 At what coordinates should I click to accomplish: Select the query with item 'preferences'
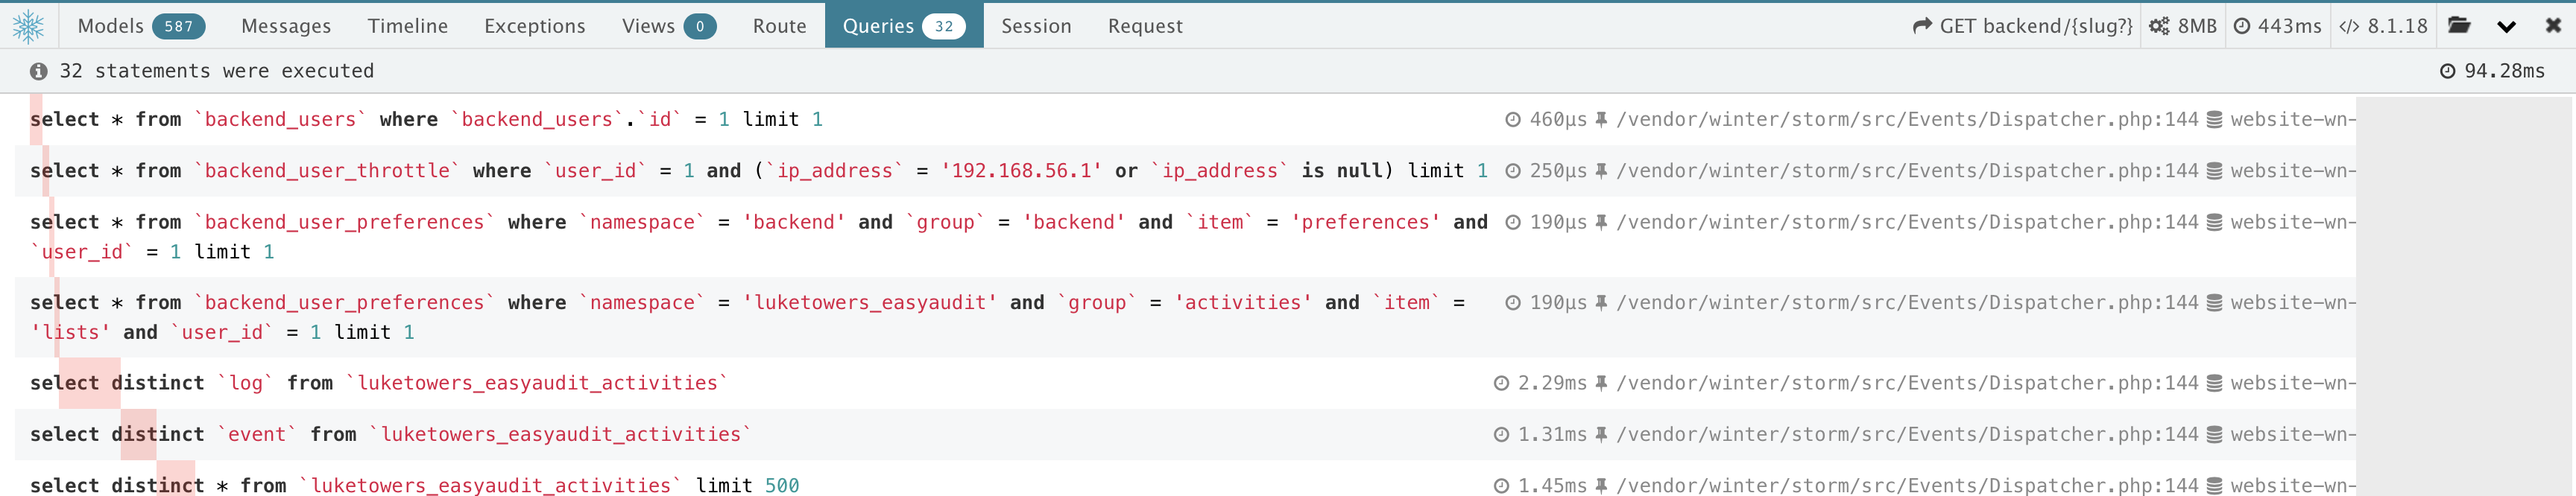[1185, 237]
